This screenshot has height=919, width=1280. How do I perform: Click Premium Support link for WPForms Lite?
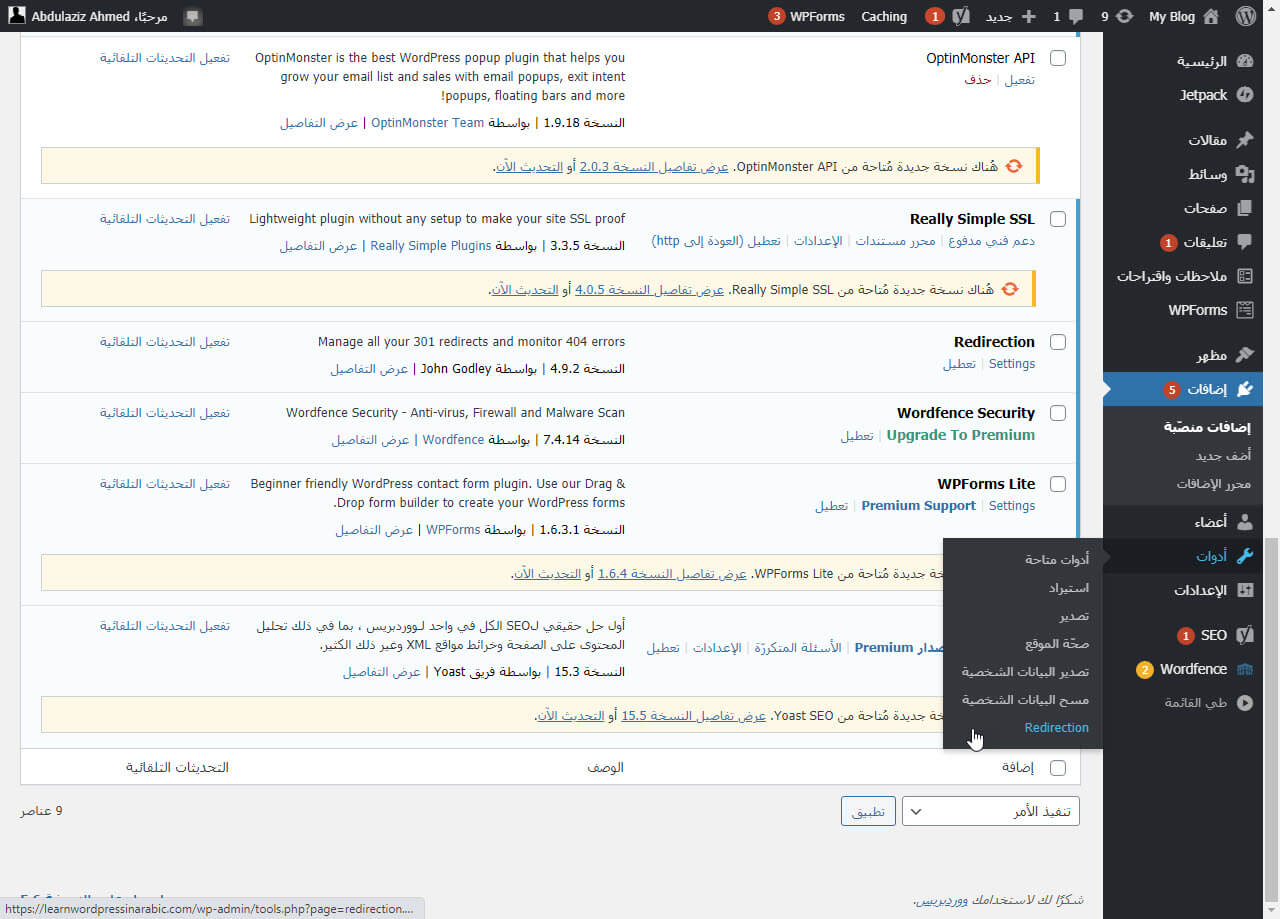pyautogui.click(x=918, y=506)
